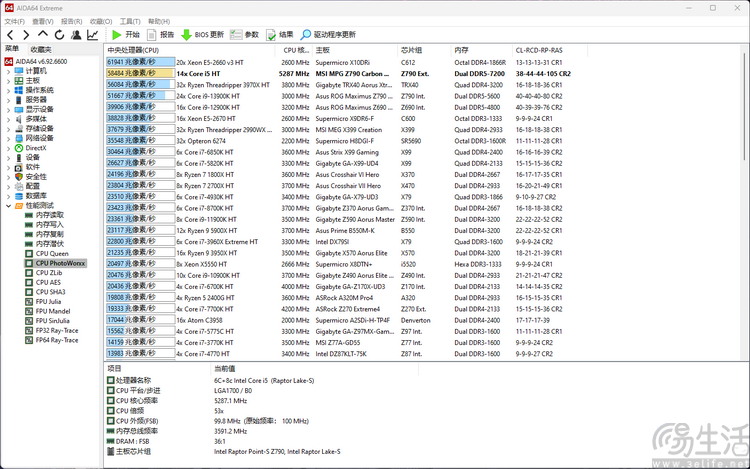Select the CPU ZLib benchmark icon
This screenshot has width=750, height=469.
[x=29, y=273]
